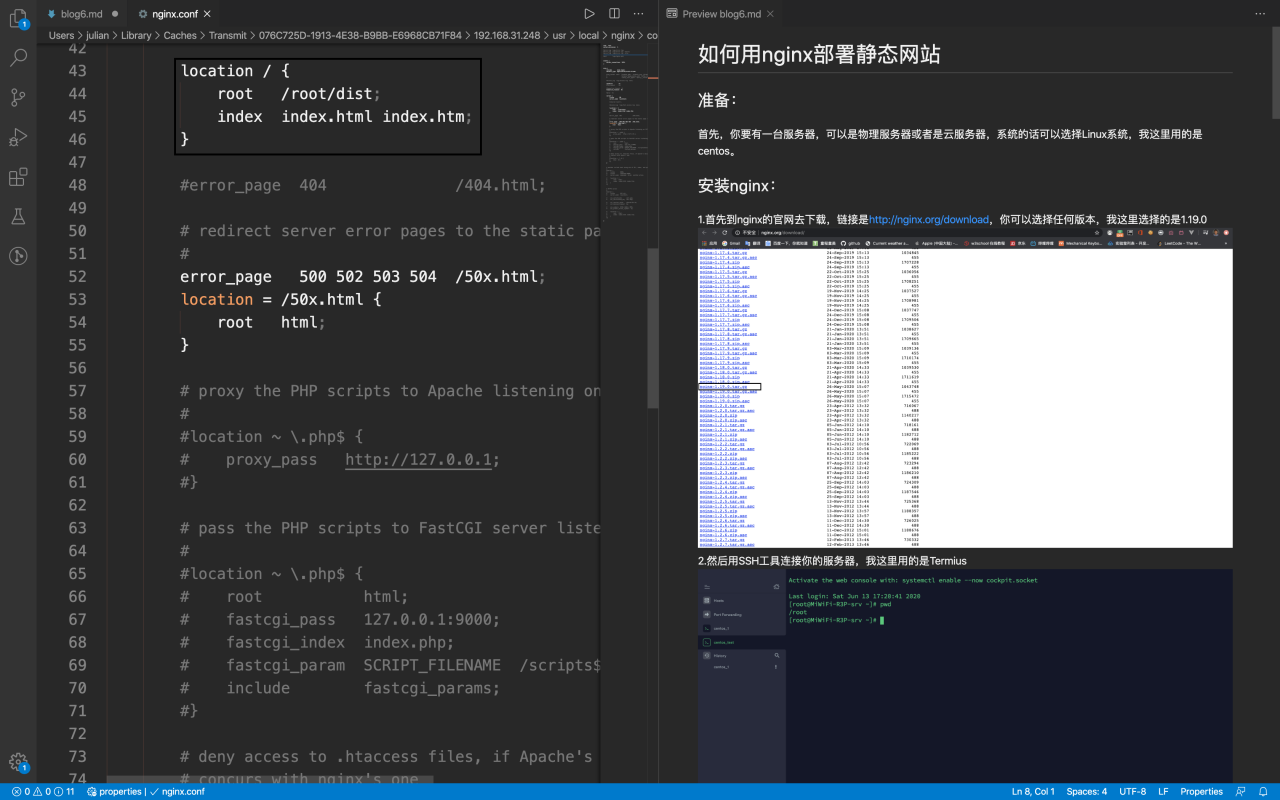Change file encoding via UTF-8

click(x=1132, y=791)
